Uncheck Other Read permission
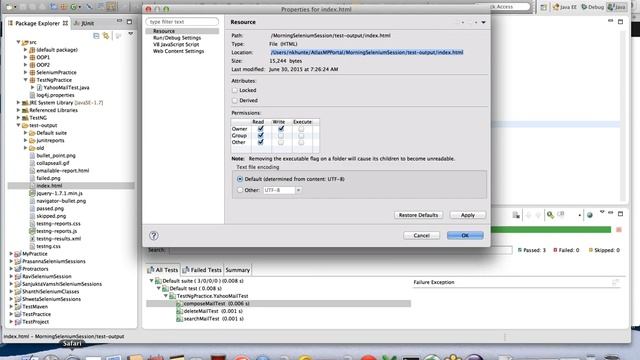The height and width of the screenshot is (360, 640). 260,142
